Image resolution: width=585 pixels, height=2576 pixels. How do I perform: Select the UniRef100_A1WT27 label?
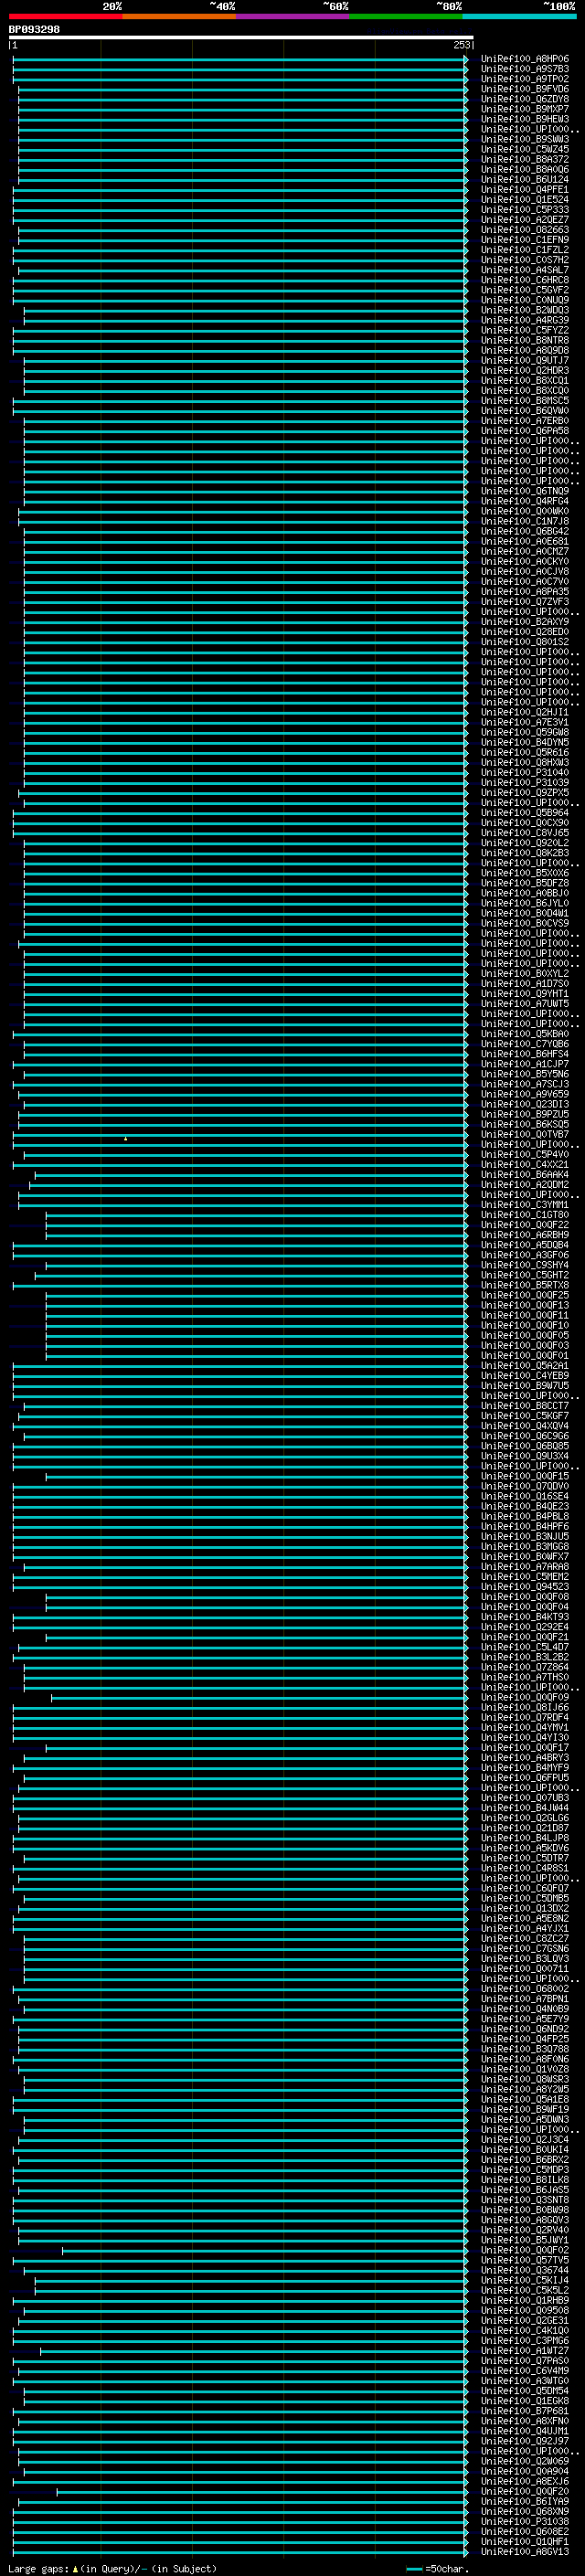pos(524,2350)
